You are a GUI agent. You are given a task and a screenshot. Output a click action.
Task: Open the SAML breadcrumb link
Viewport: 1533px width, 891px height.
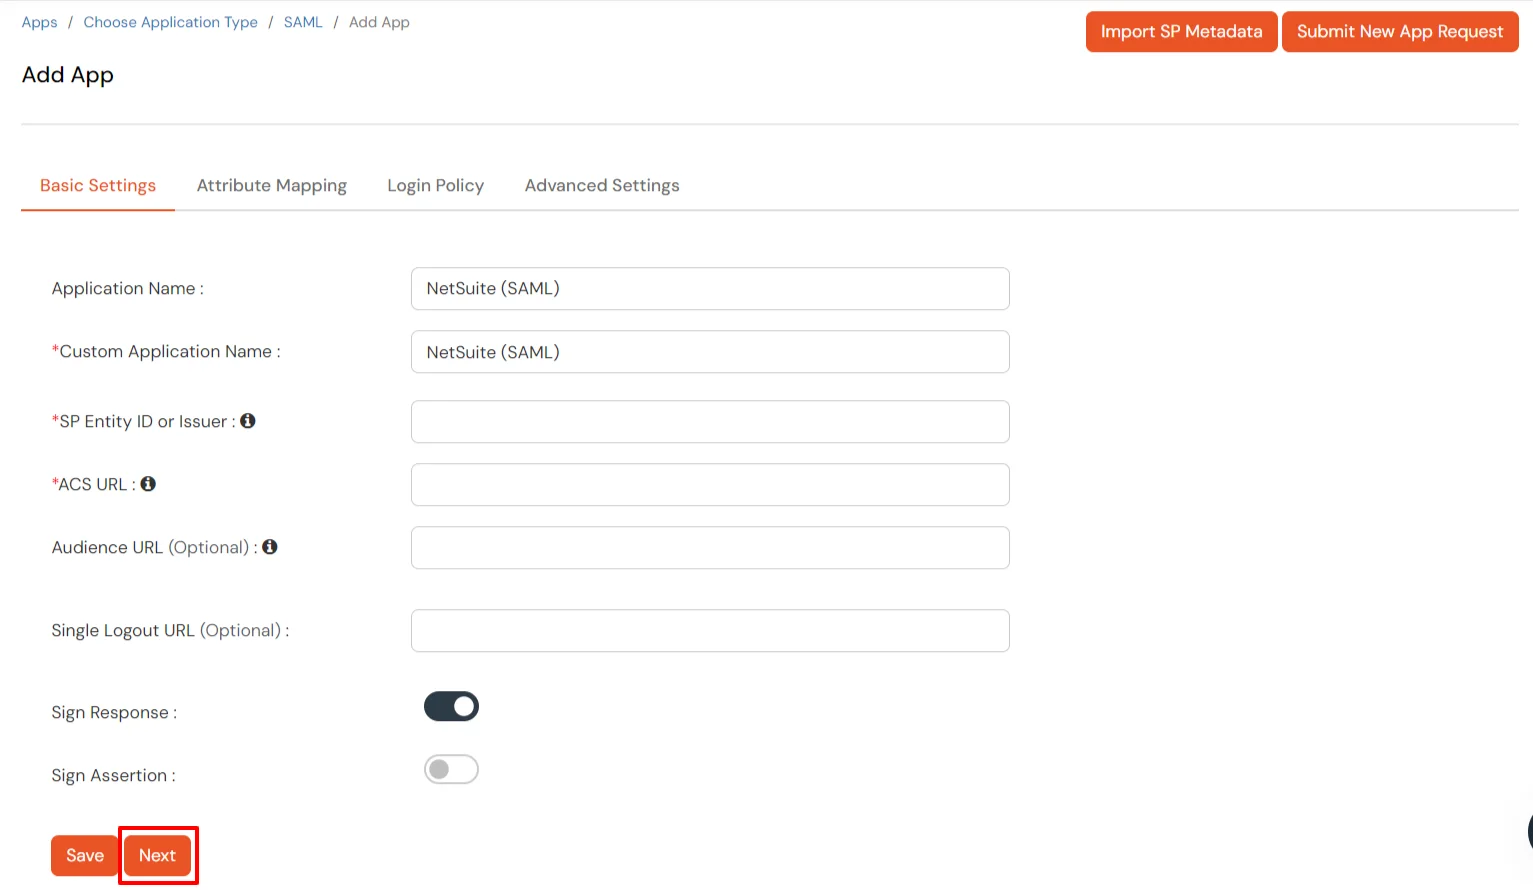click(x=303, y=22)
